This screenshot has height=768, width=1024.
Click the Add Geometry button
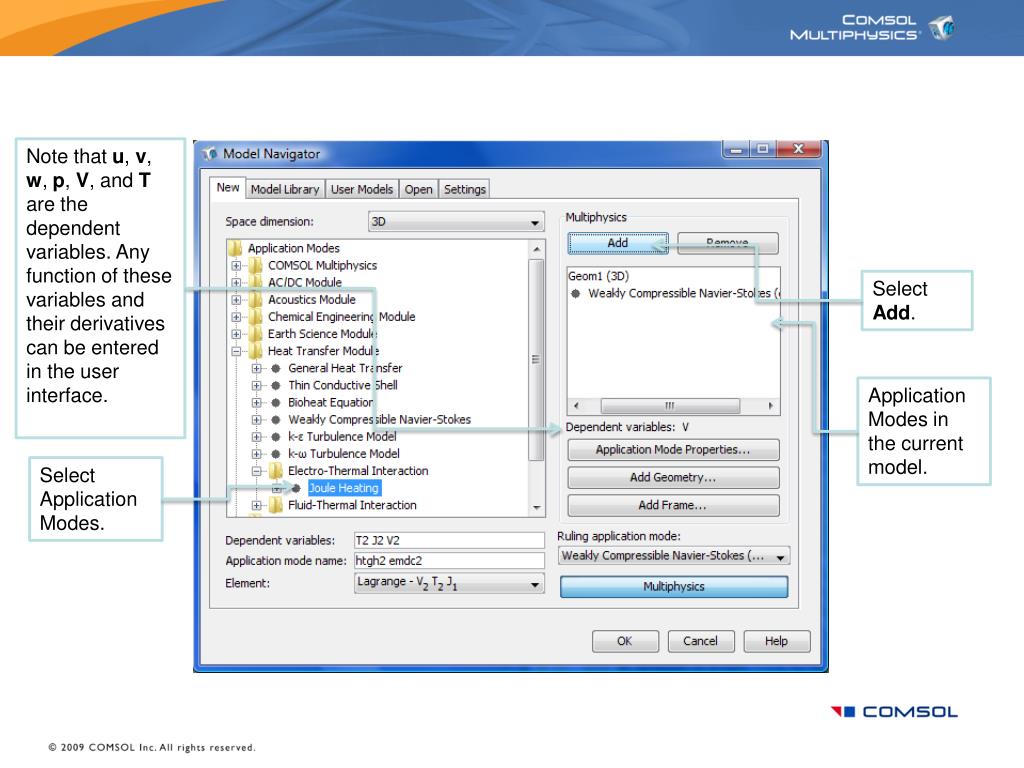673,477
